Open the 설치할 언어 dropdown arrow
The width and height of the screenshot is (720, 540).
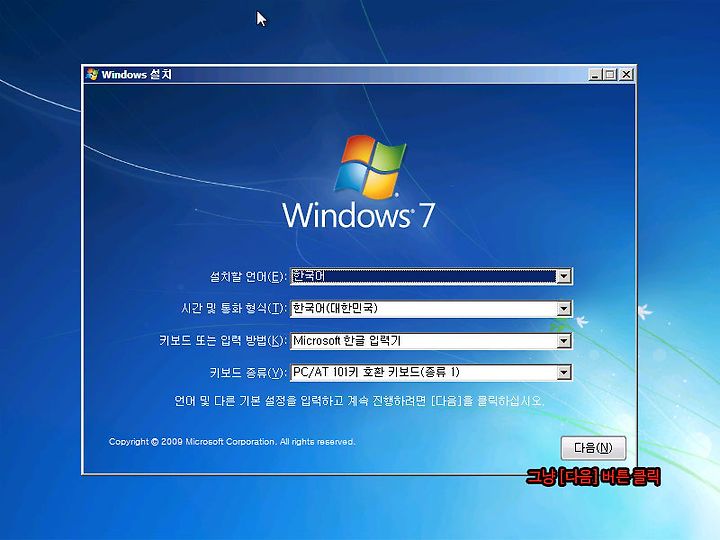[x=563, y=276]
